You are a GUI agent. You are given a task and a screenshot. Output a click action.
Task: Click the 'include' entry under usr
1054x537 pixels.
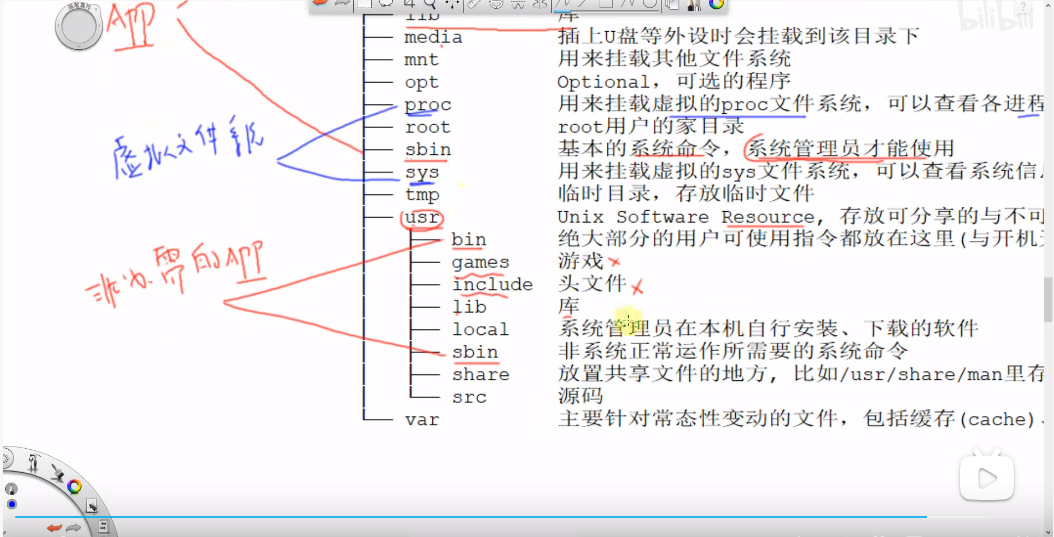(x=492, y=285)
